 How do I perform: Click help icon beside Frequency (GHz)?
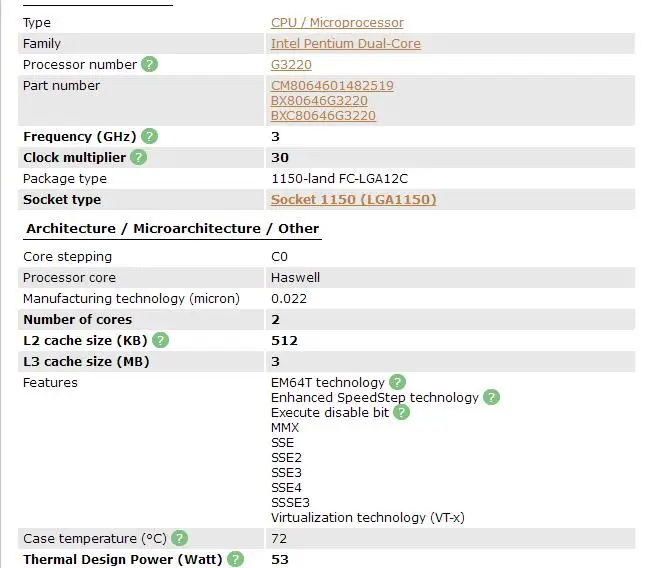click(x=149, y=136)
